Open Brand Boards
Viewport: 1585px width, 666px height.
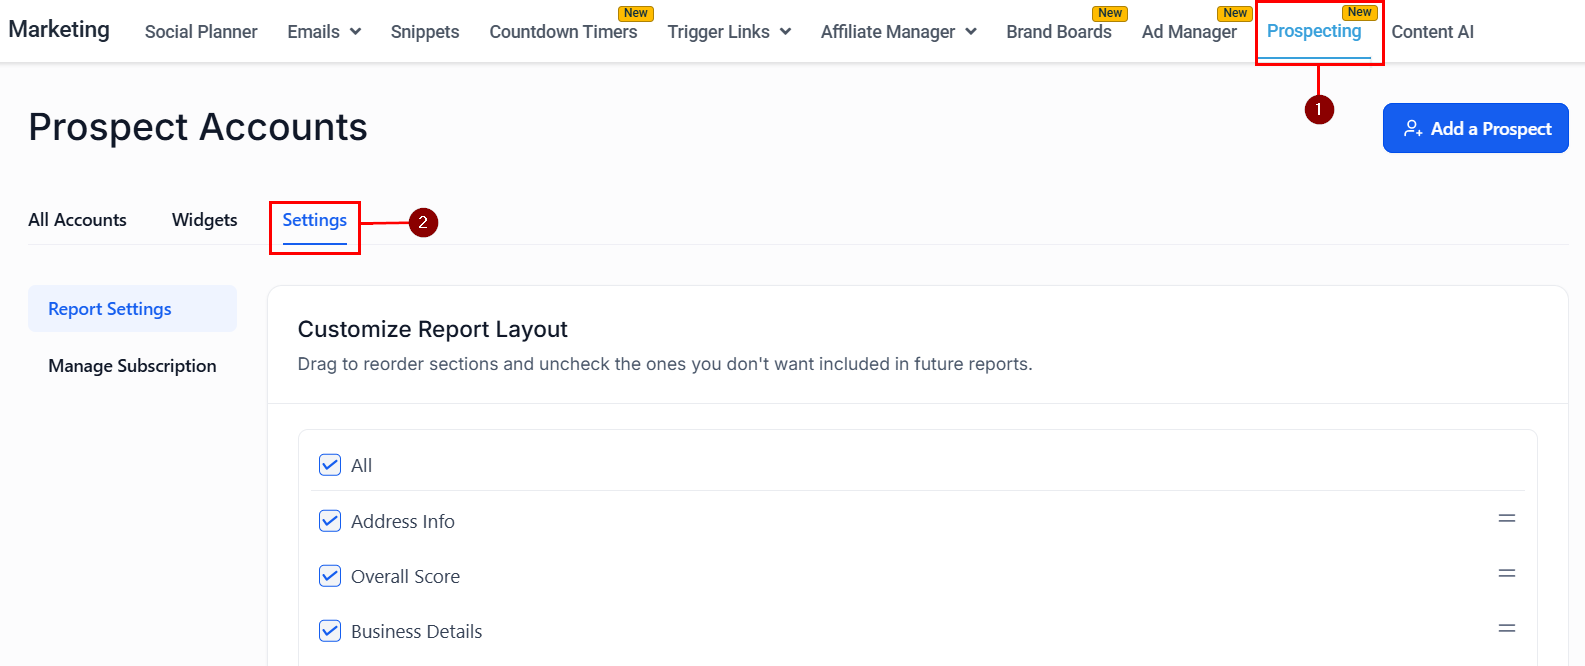click(1059, 32)
